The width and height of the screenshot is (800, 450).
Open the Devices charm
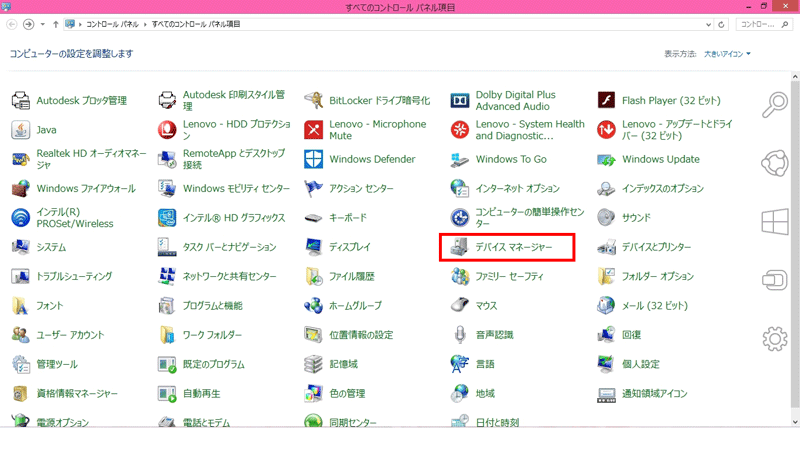774,280
